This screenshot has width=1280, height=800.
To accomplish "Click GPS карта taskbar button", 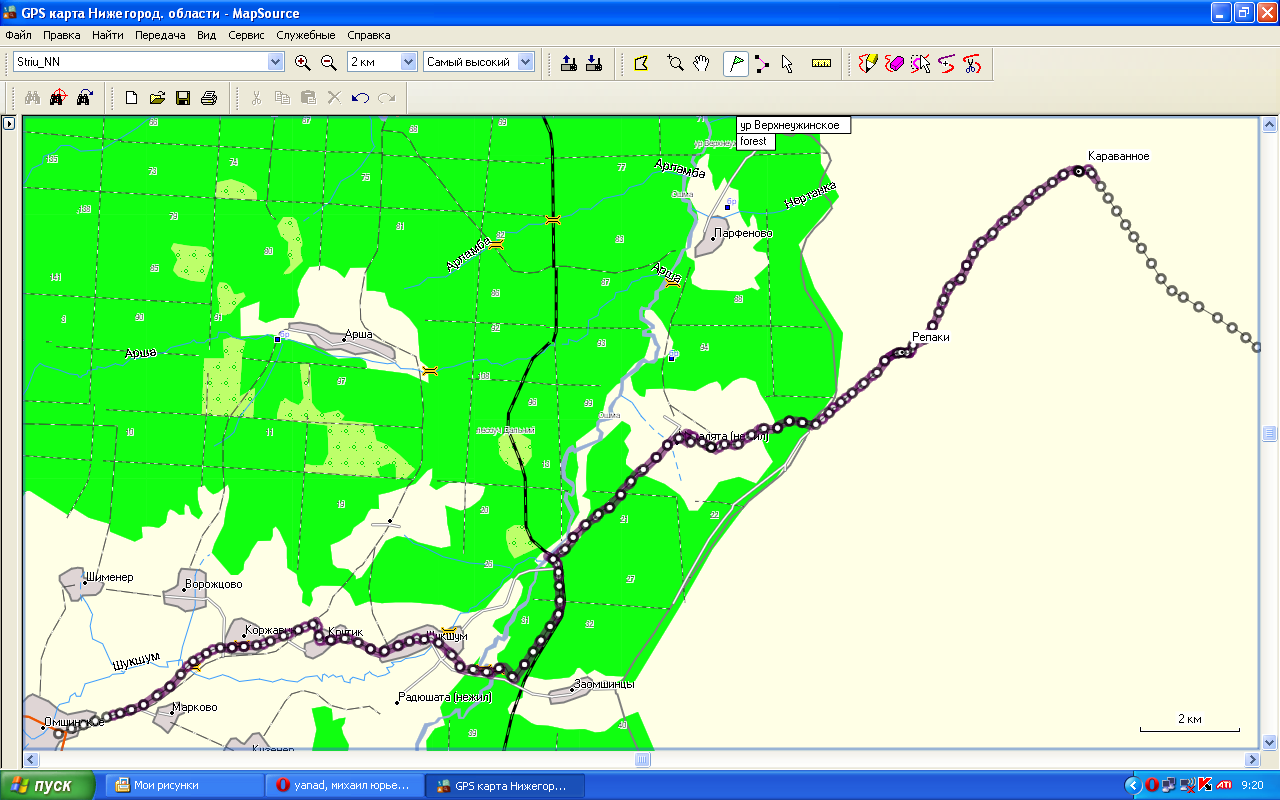I will click(504, 786).
